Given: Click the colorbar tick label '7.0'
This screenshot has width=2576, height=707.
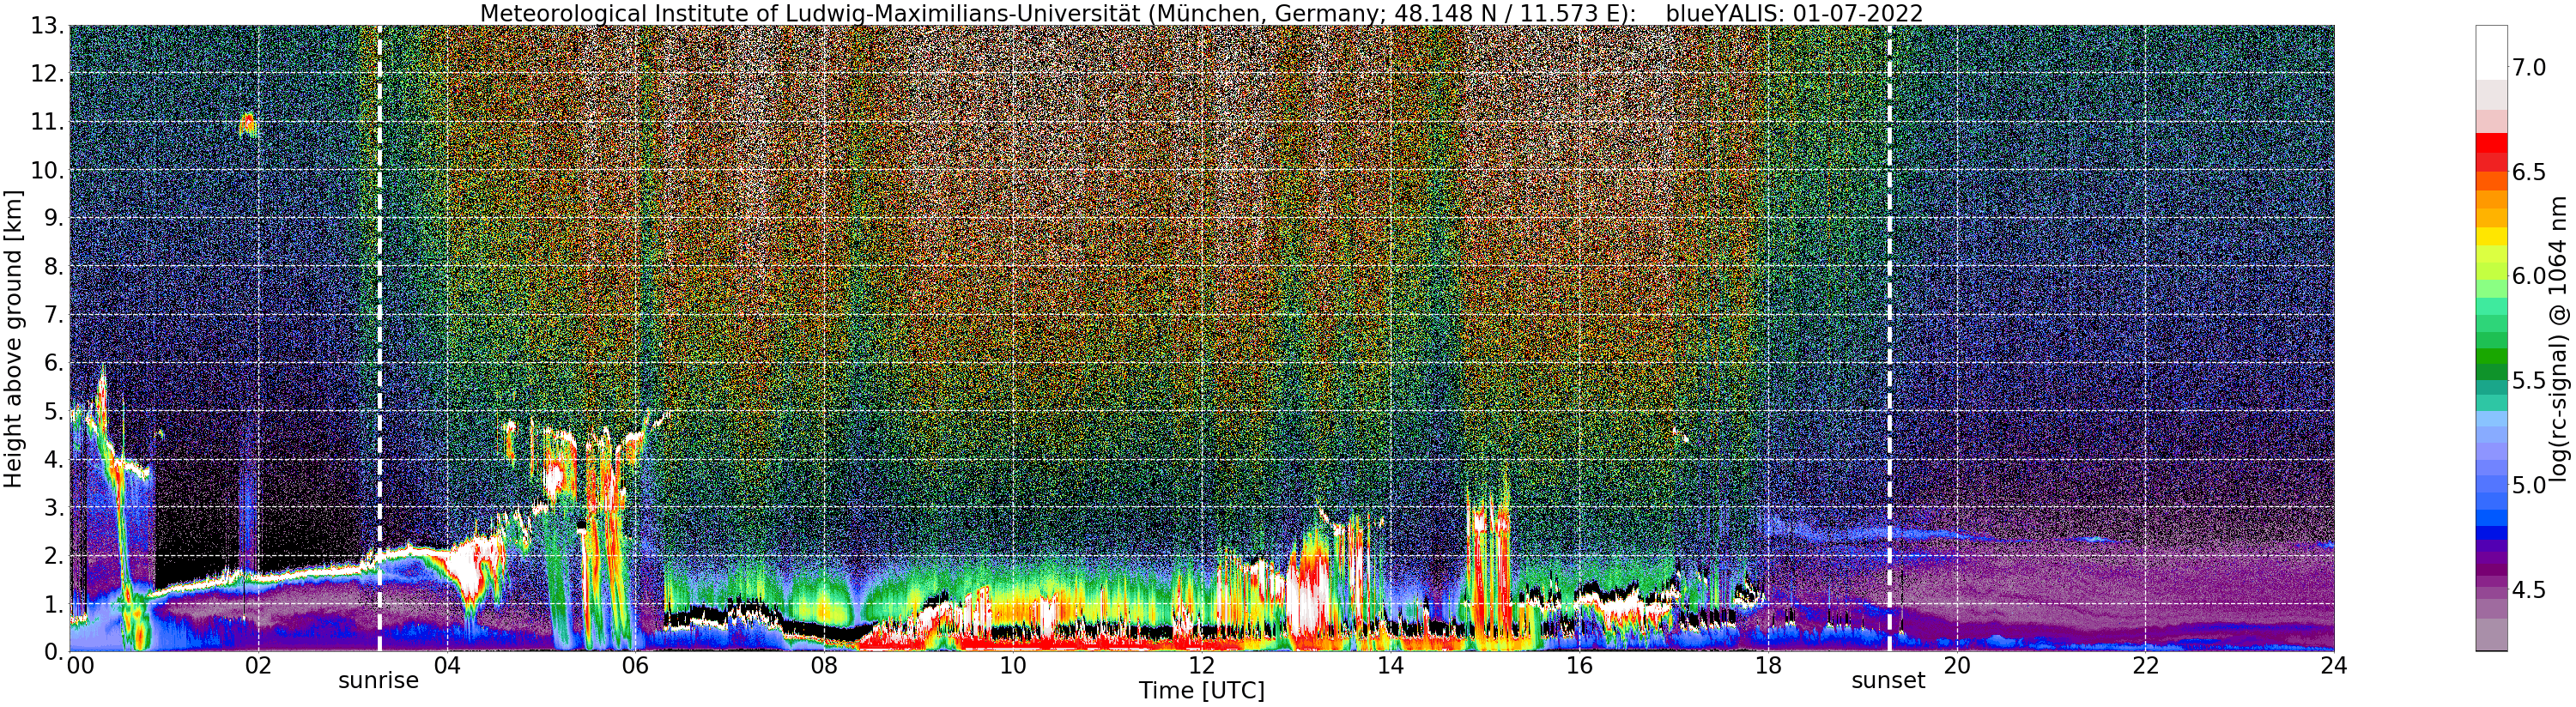Looking at the screenshot, I should 2530,67.
